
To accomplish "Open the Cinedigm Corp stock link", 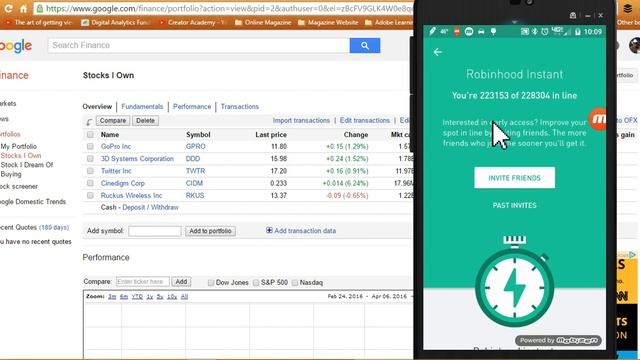I will coord(123,183).
